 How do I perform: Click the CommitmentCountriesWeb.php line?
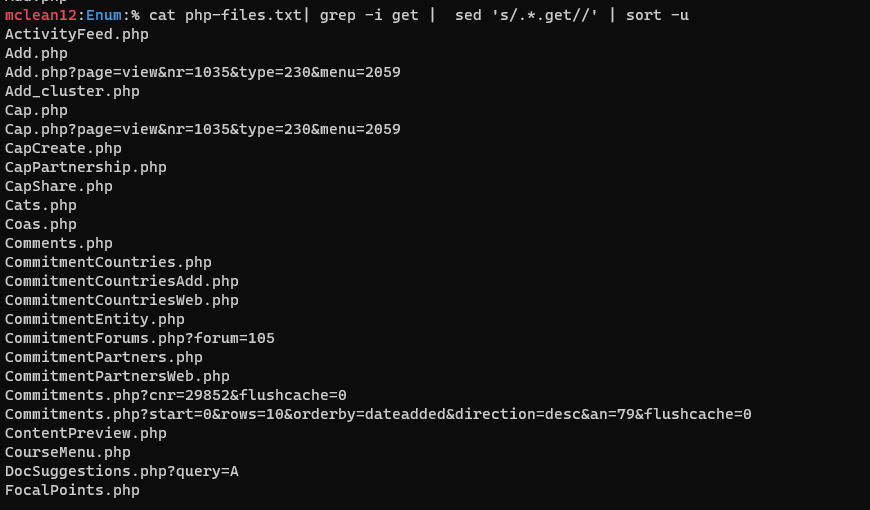122,301
